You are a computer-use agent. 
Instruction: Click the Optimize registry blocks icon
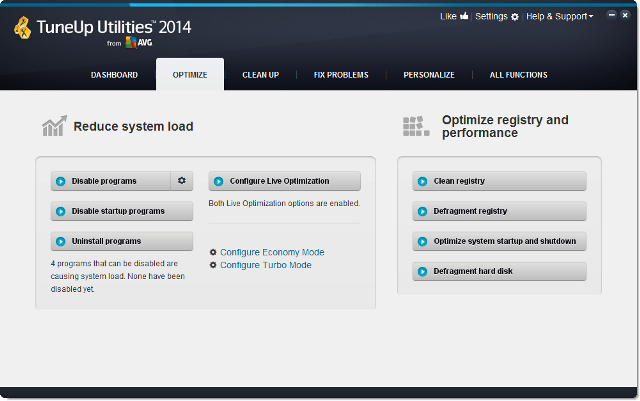point(416,126)
